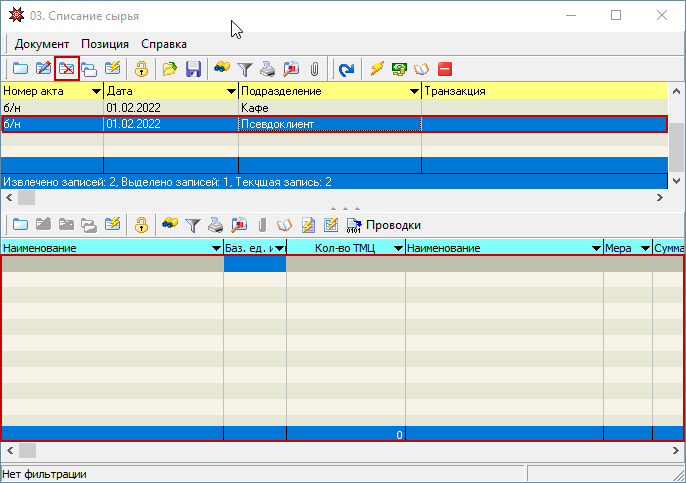
Task: Expand the Подразделение column dropdown arrow
Action: [x=414, y=91]
